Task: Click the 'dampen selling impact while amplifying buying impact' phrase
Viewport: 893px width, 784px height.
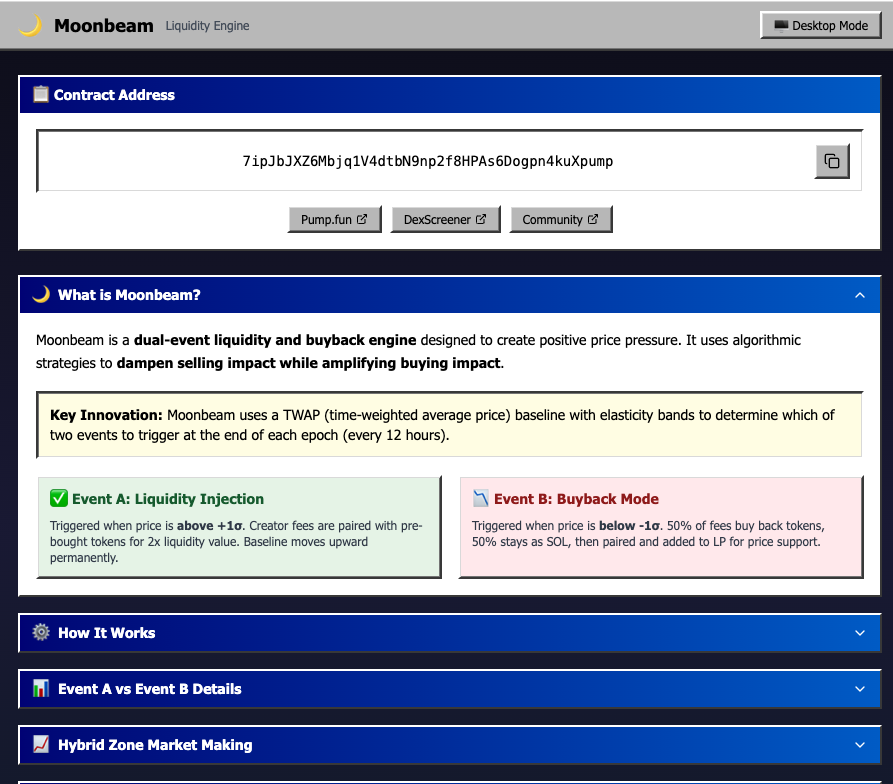Action: (309, 363)
